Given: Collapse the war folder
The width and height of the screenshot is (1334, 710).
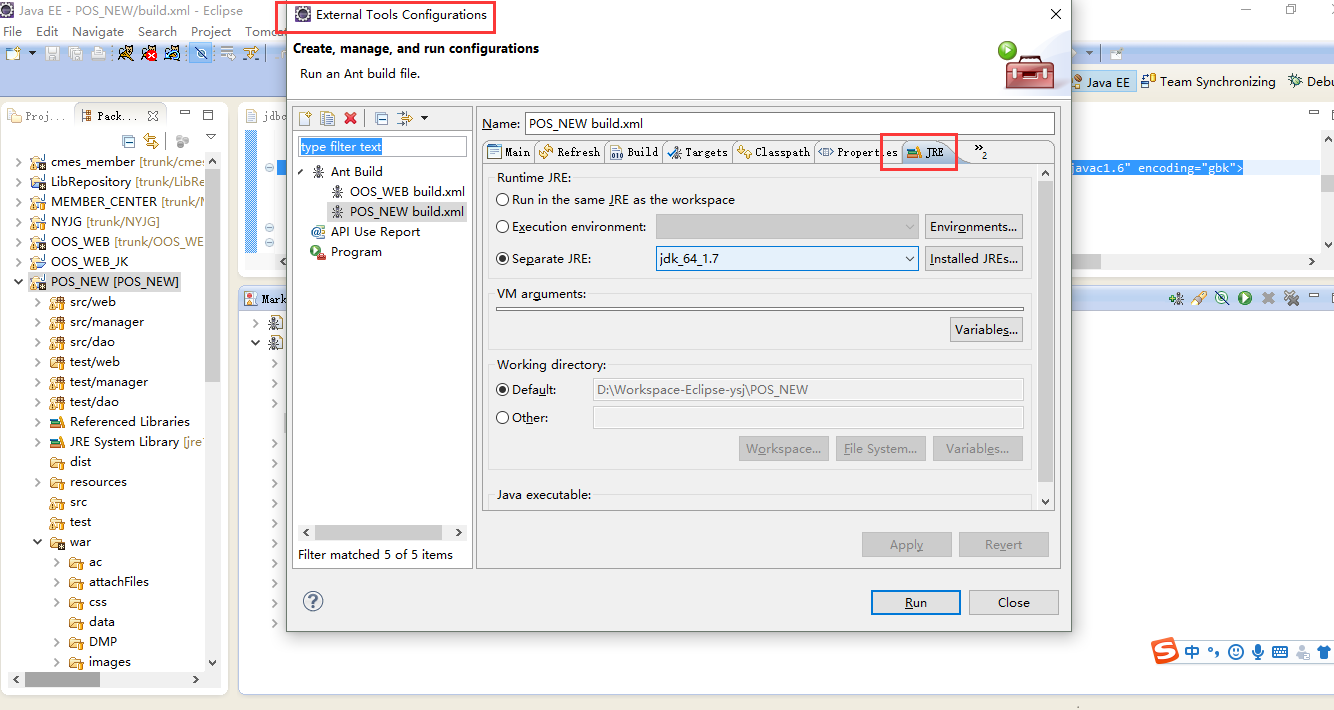Looking at the screenshot, I should pyautogui.click(x=38, y=542).
